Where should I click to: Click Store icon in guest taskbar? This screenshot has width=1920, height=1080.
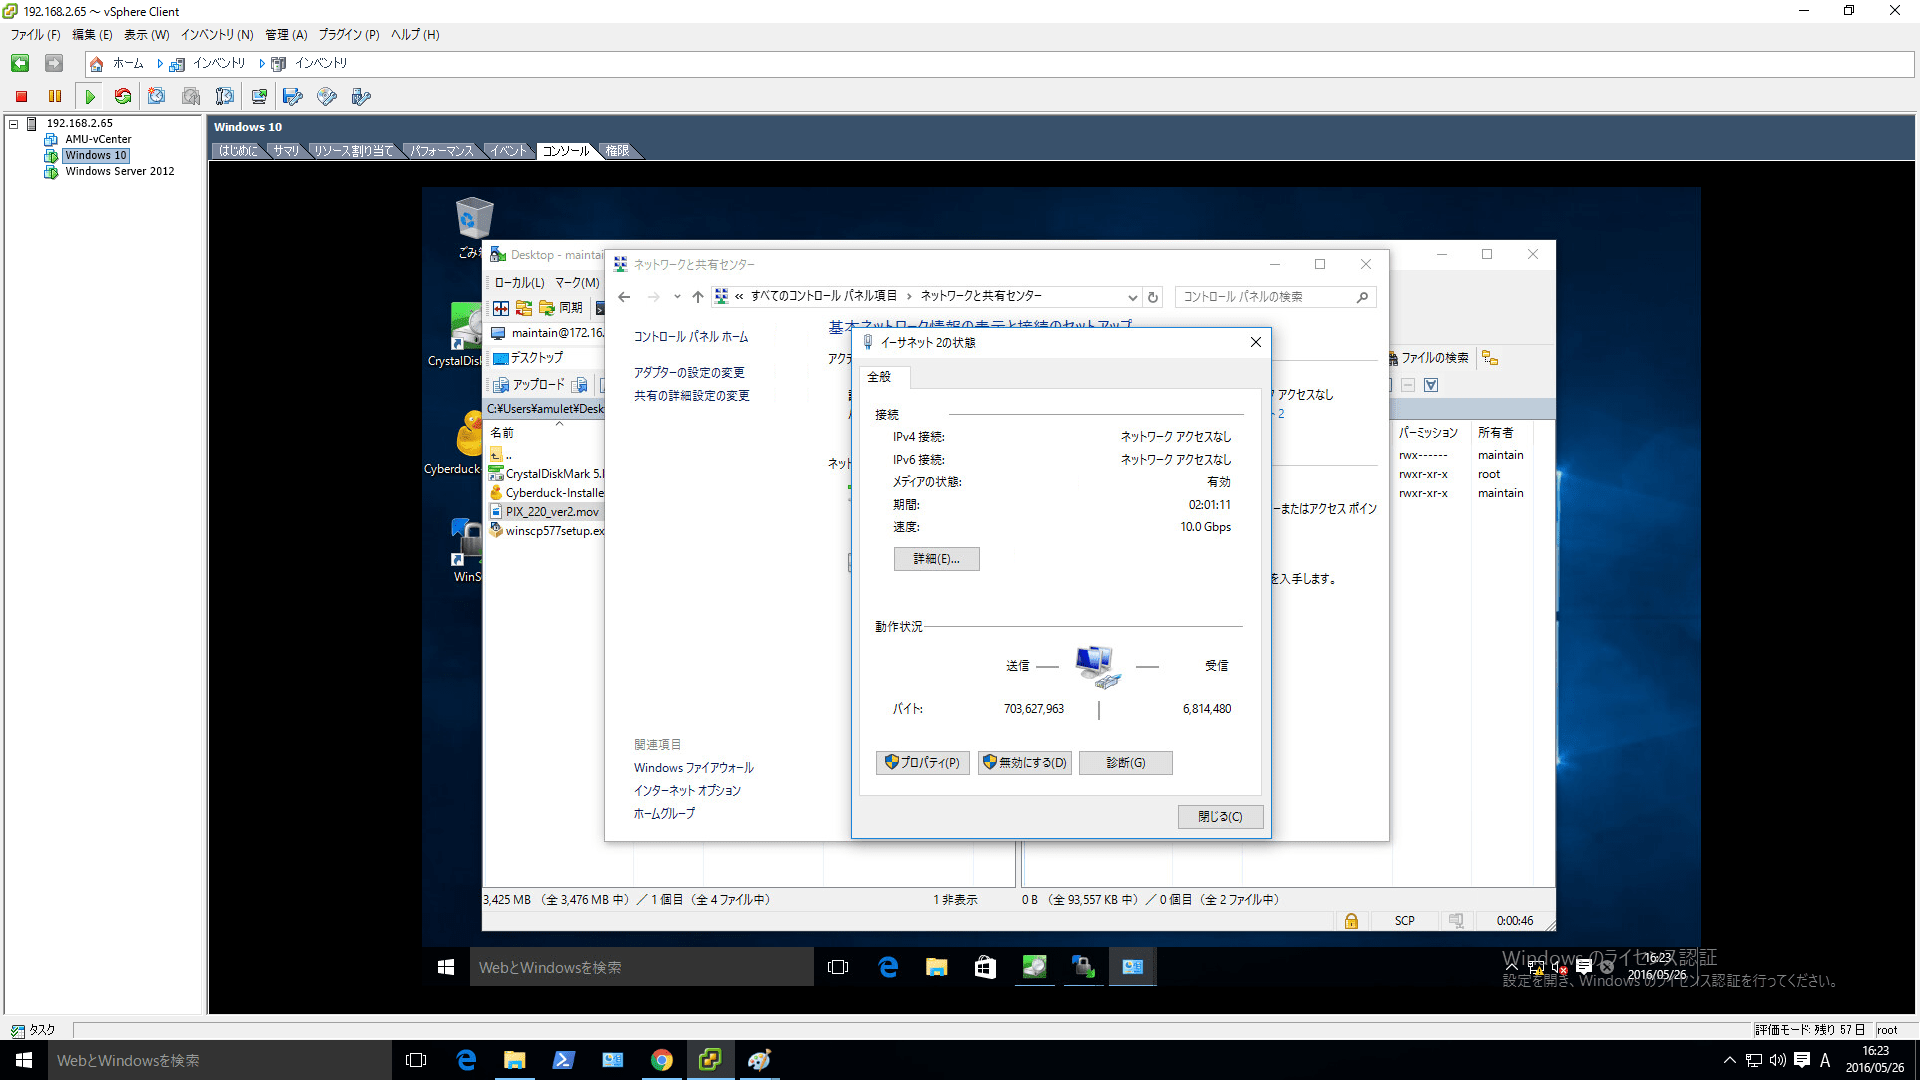pyautogui.click(x=985, y=967)
